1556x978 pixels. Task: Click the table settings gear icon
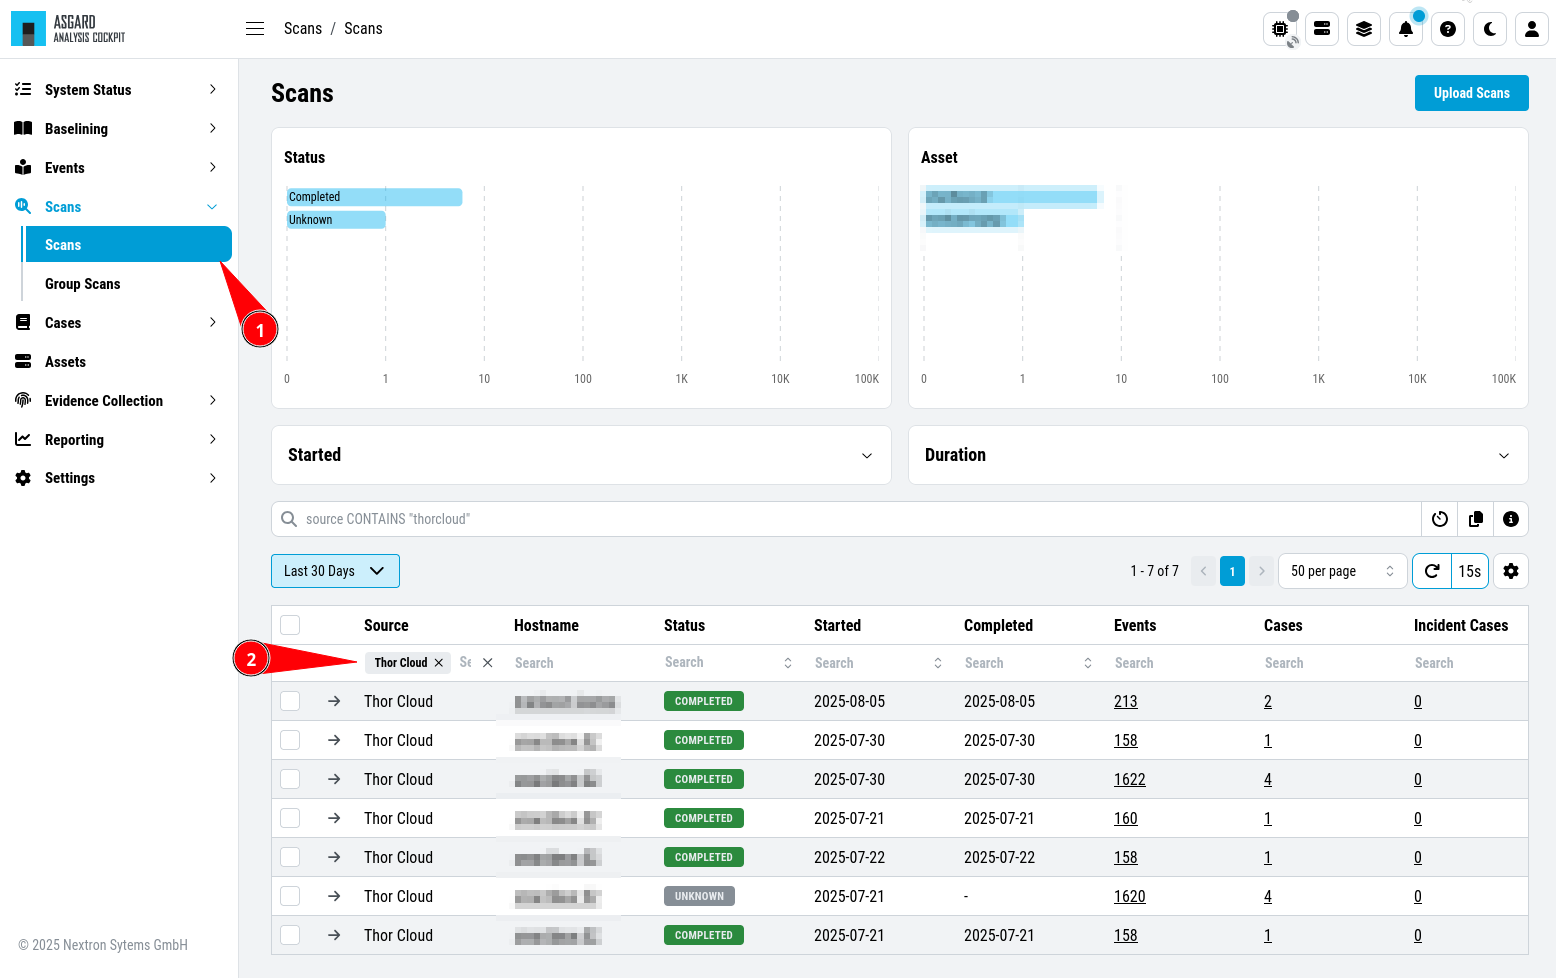(1511, 571)
